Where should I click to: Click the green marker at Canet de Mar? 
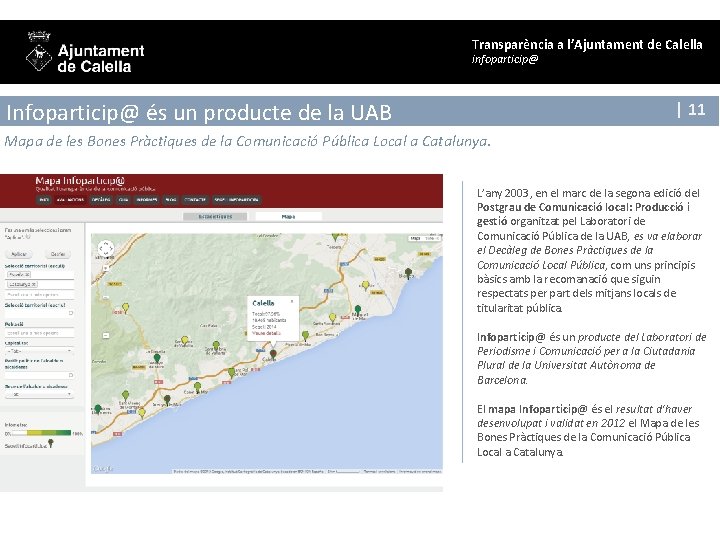pyautogui.click(x=197, y=387)
